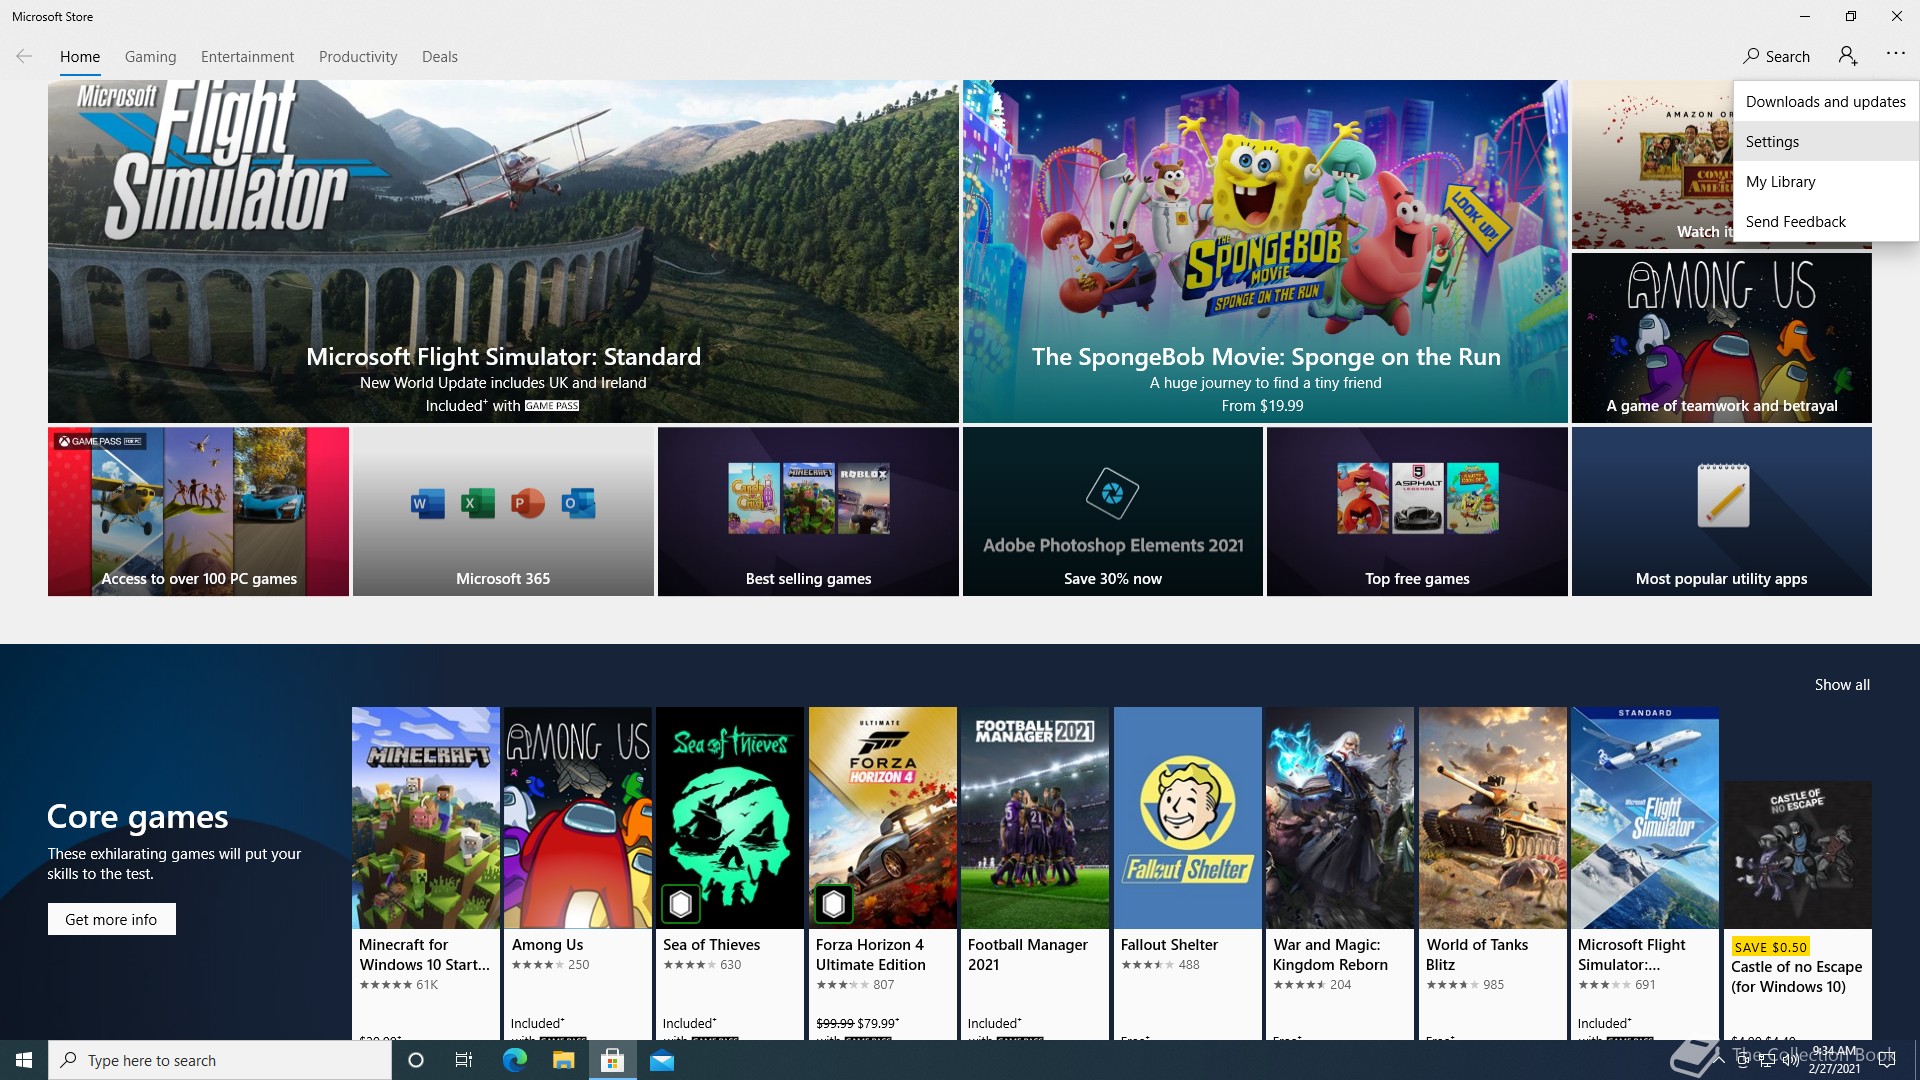The width and height of the screenshot is (1920, 1080).
Task: Open the Among Us teamwork and betrayal banner
Action: point(1721,338)
